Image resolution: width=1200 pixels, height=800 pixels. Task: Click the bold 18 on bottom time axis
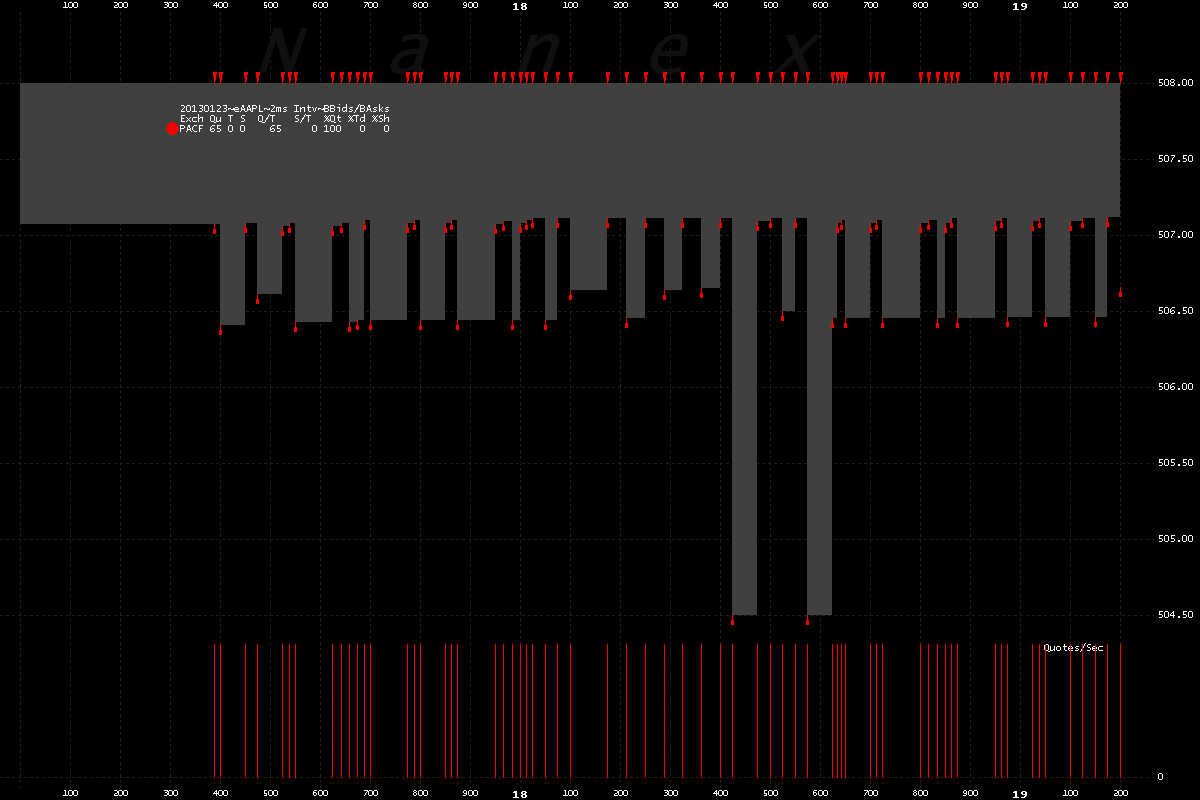click(x=519, y=794)
